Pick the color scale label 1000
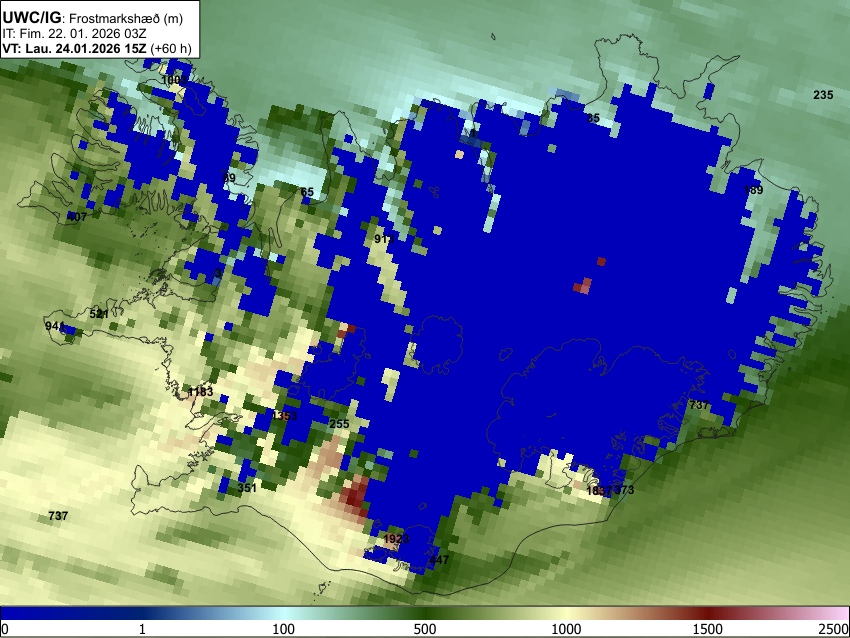The width and height of the screenshot is (850, 638). (566, 629)
